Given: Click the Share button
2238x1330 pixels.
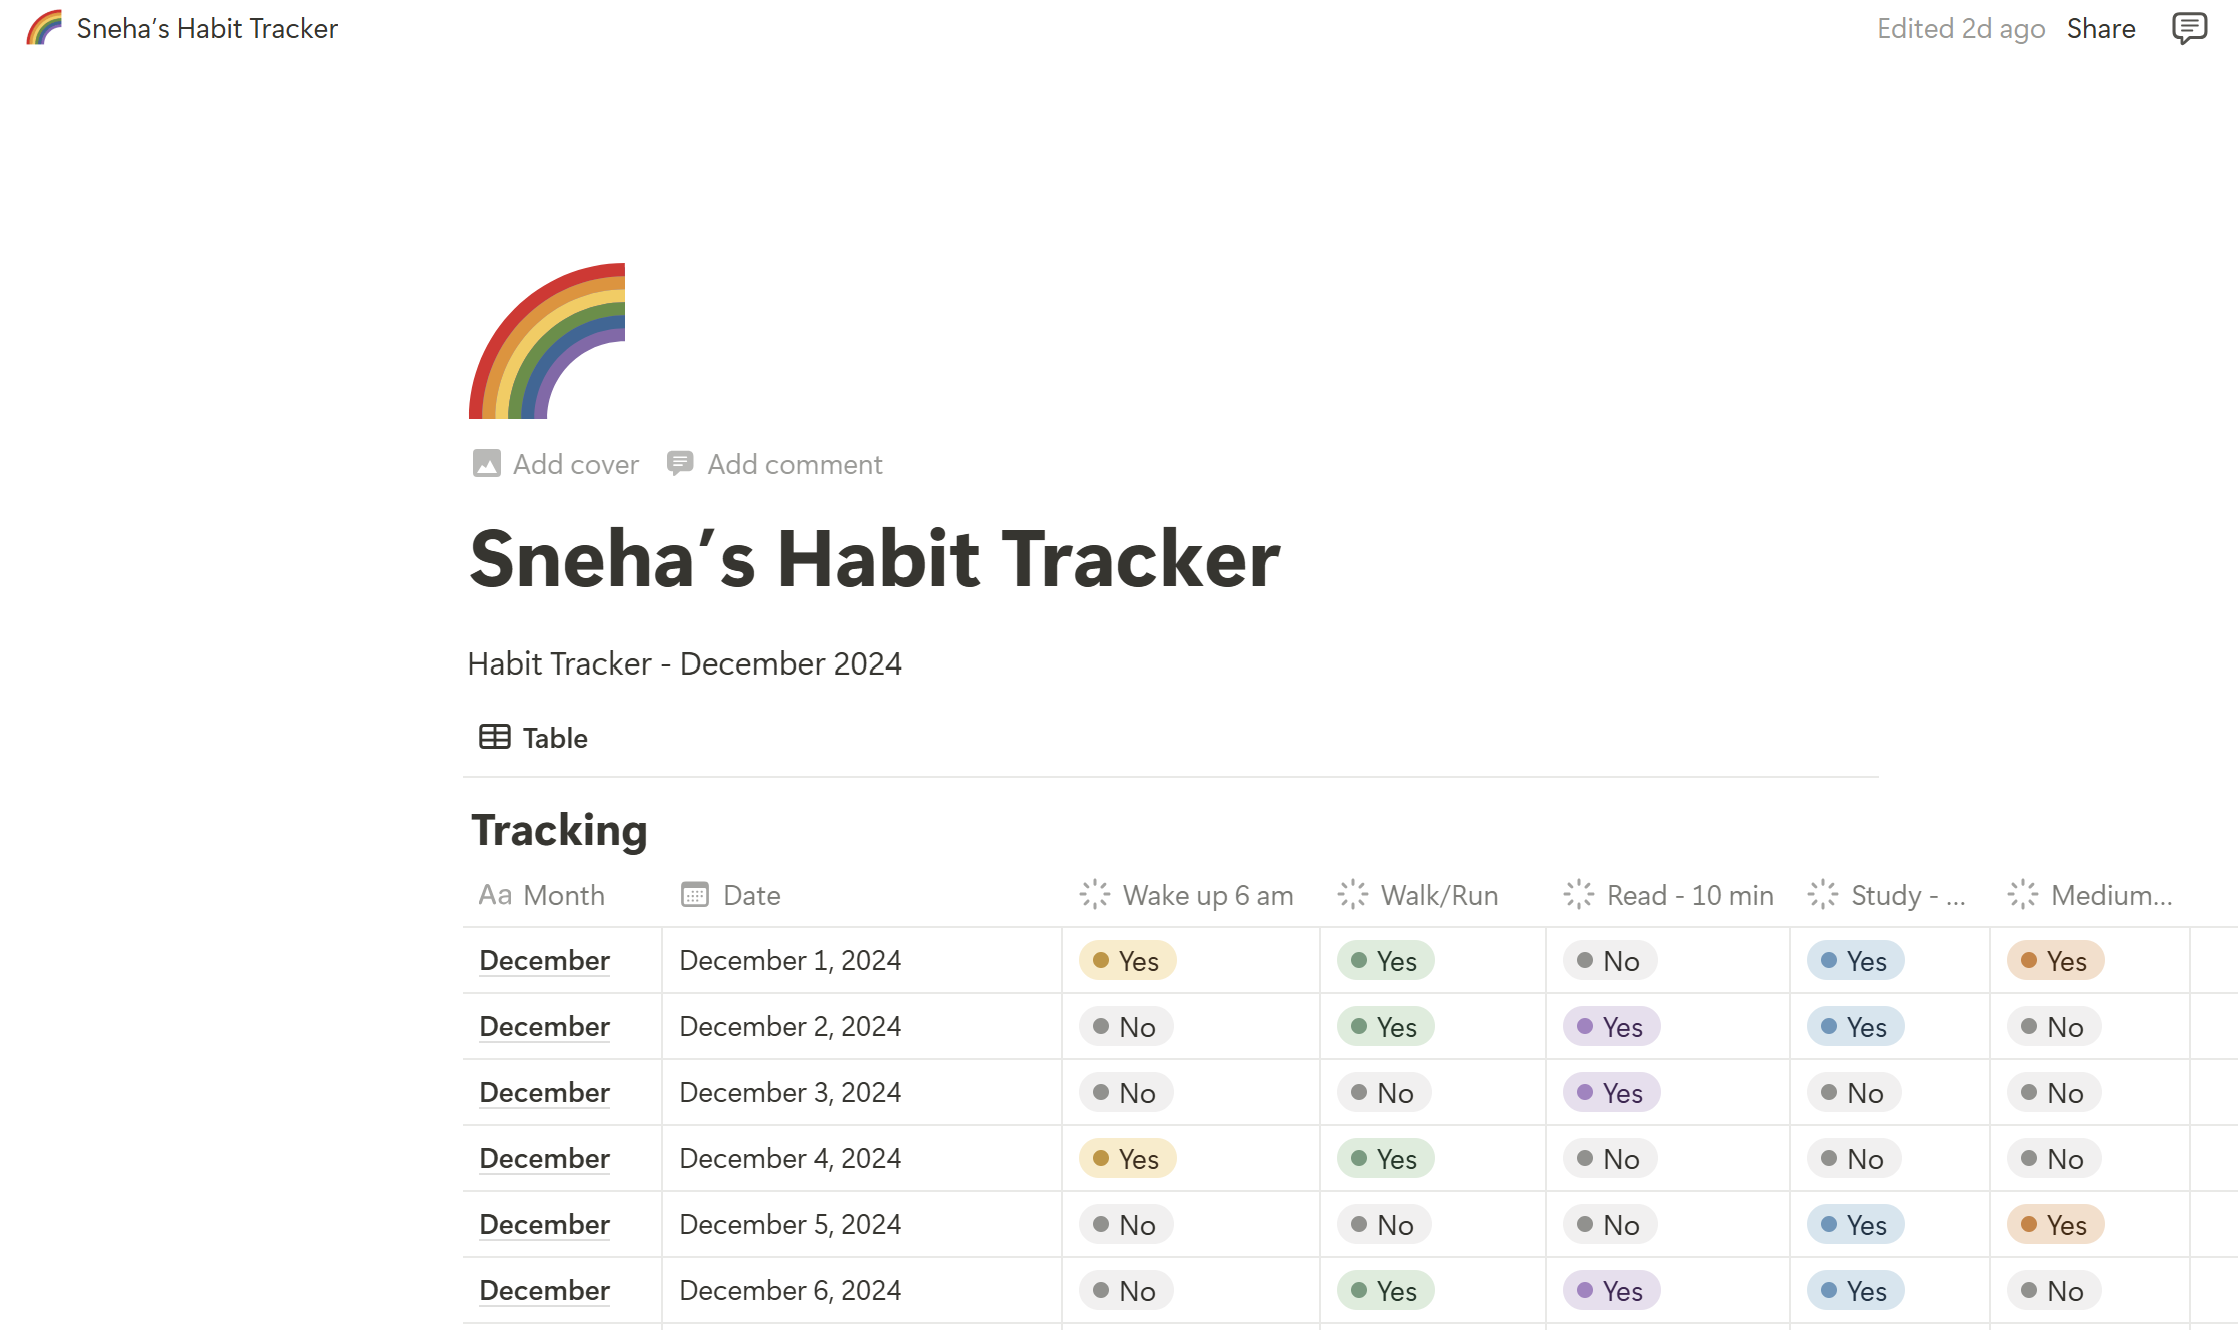Looking at the screenshot, I should pyautogui.click(x=2101, y=28).
